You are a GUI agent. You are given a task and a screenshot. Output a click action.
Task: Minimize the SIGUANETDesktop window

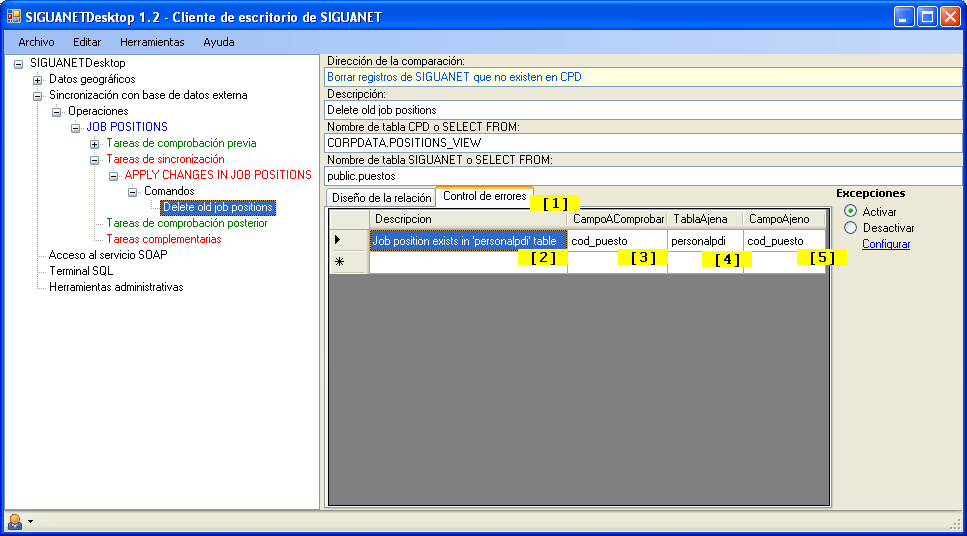click(x=904, y=17)
